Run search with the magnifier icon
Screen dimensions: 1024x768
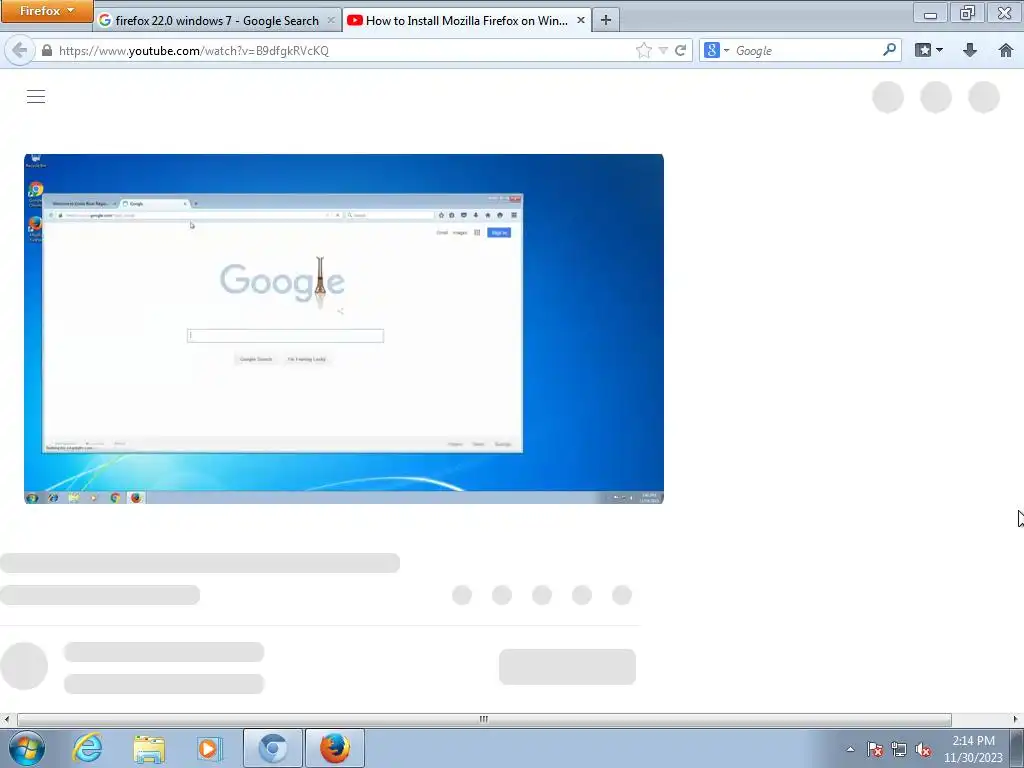pyautogui.click(x=889, y=50)
